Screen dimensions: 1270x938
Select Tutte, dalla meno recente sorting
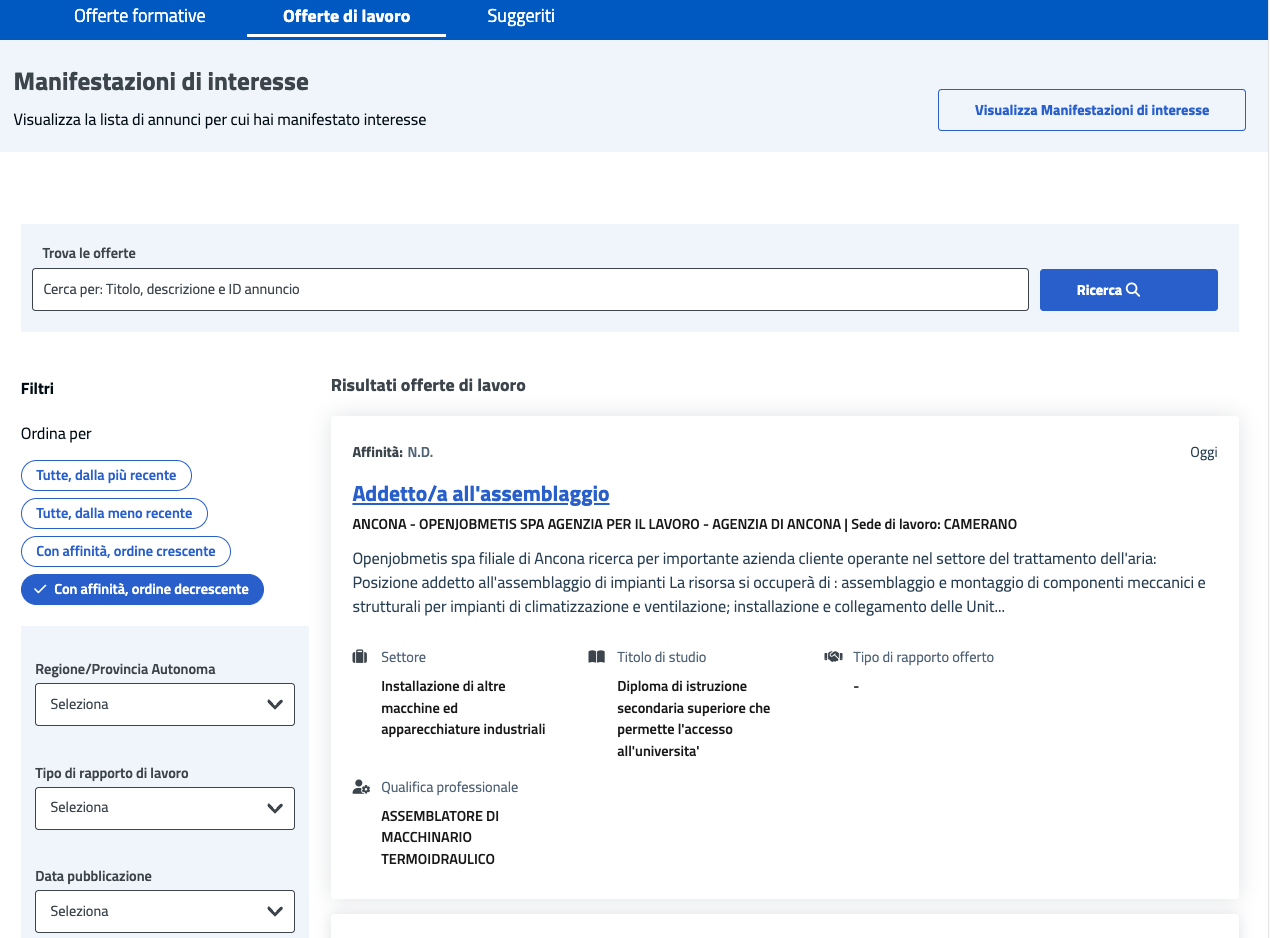click(114, 514)
